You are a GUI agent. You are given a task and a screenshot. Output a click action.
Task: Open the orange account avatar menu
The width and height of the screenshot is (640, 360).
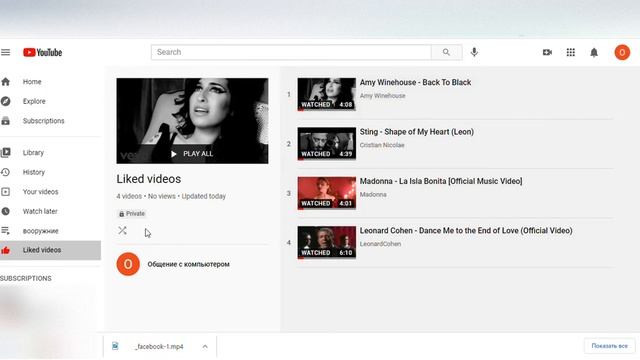622,52
